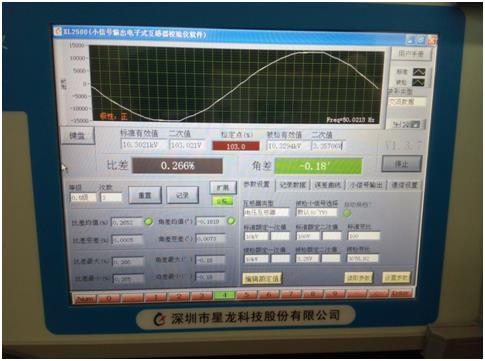Click the 停止 button

point(402,164)
